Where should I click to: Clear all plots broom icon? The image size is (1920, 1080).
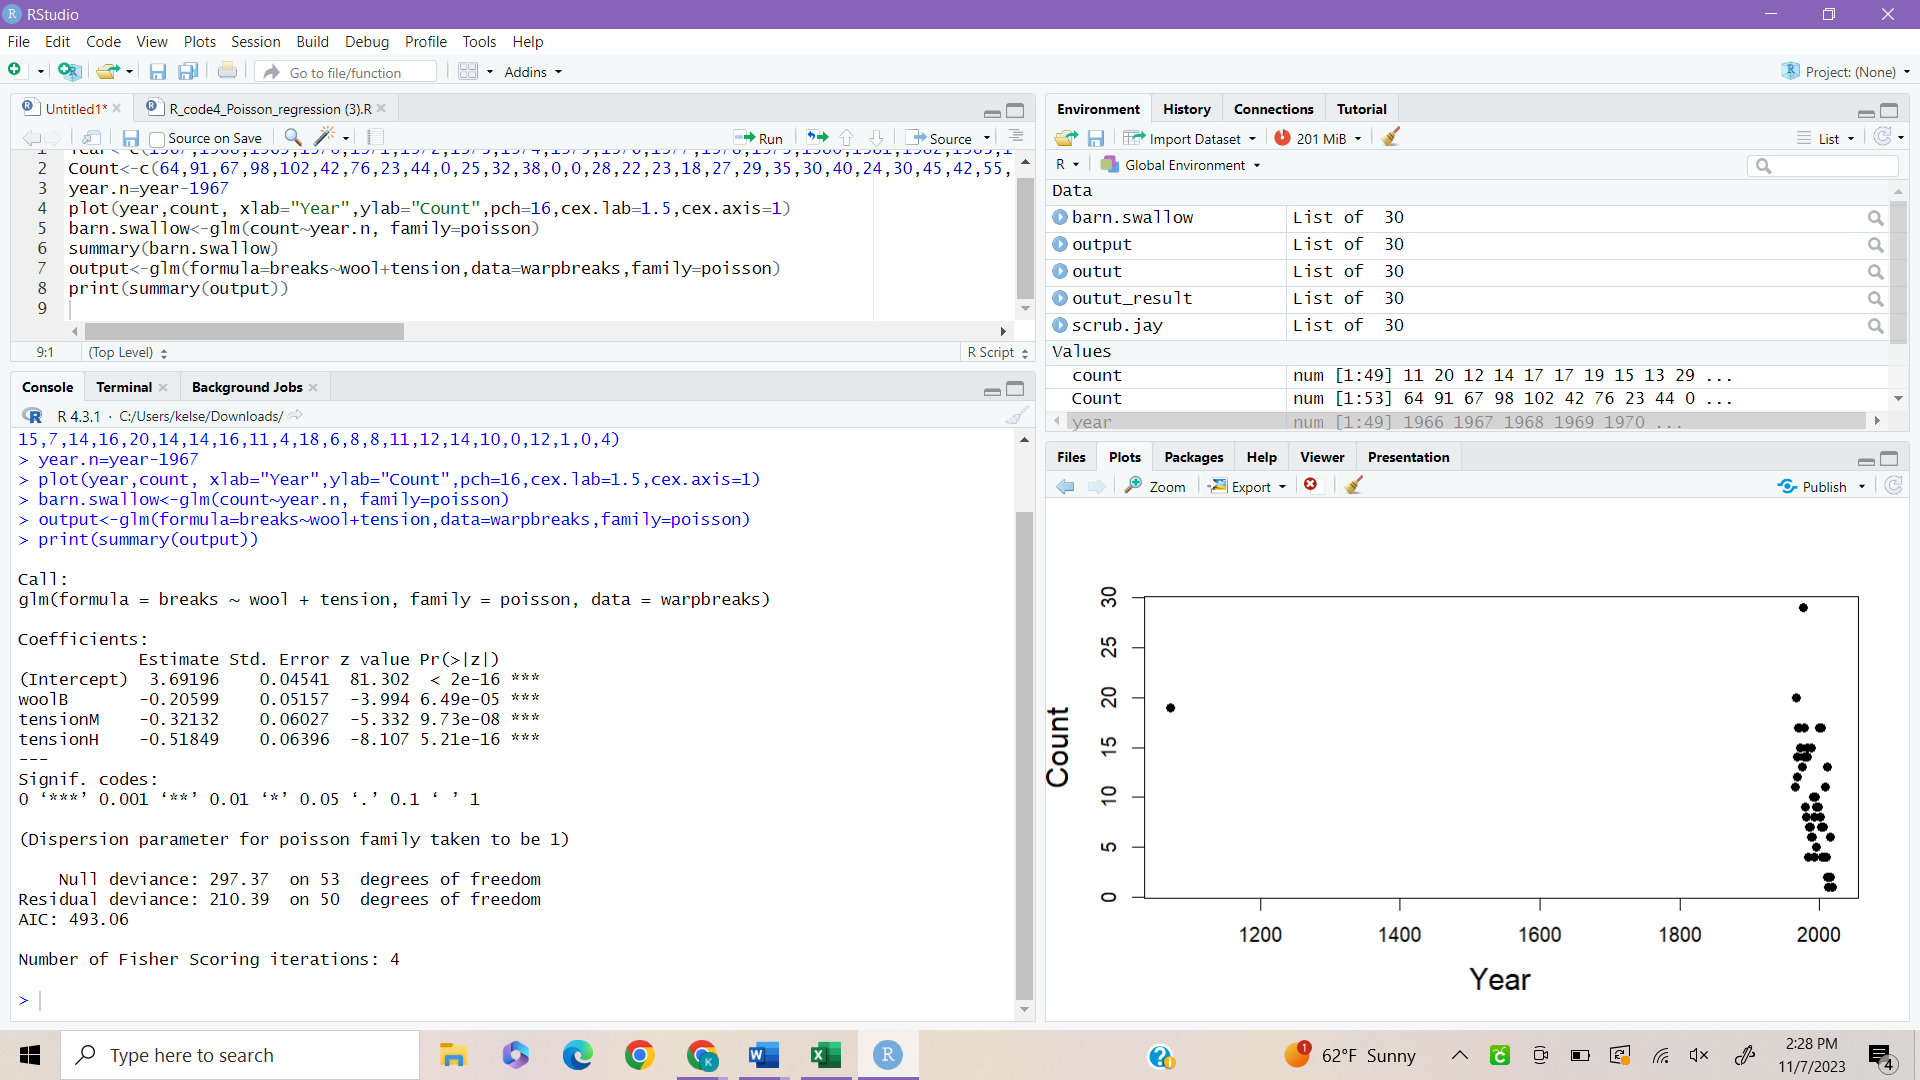coord(1354,485)
